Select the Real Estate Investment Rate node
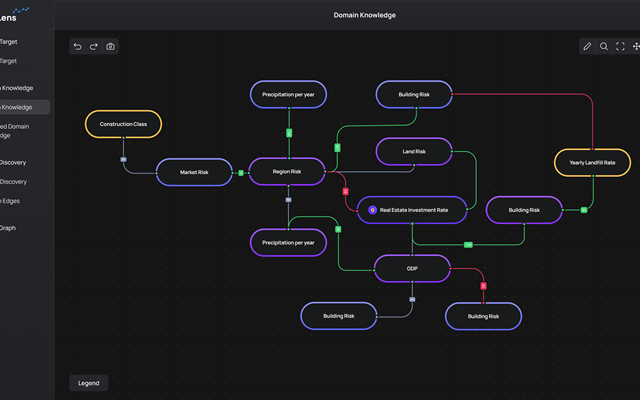 pos(412,210)
